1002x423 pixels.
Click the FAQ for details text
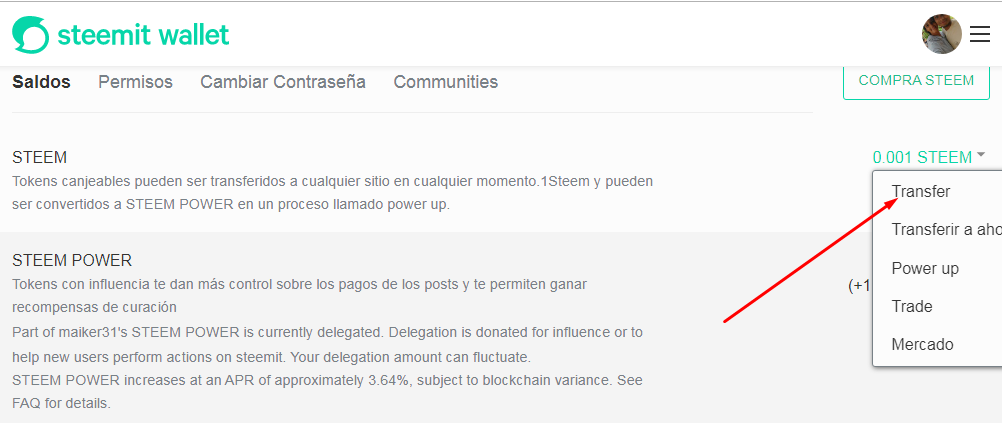point(61,403)
